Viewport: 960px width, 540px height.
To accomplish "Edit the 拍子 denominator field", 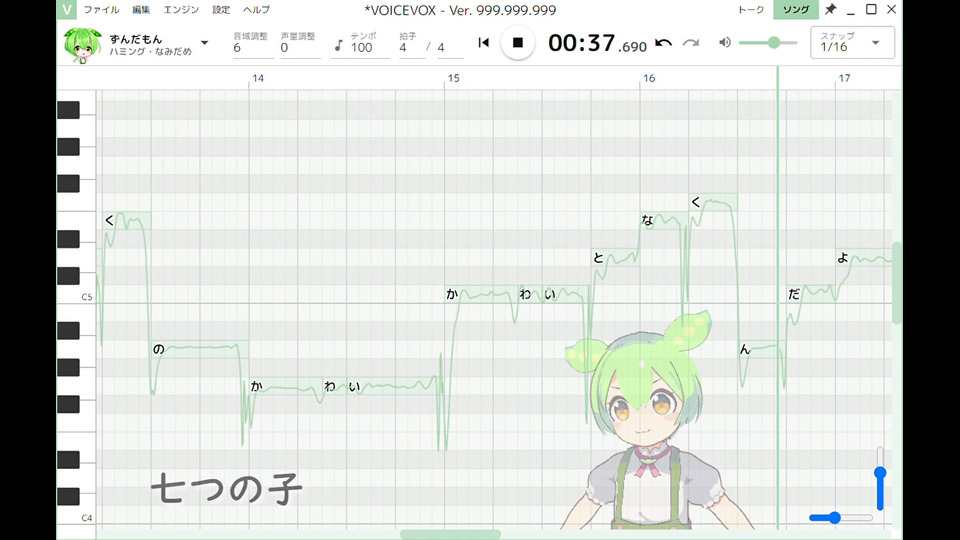I will [x=450, y=48].
